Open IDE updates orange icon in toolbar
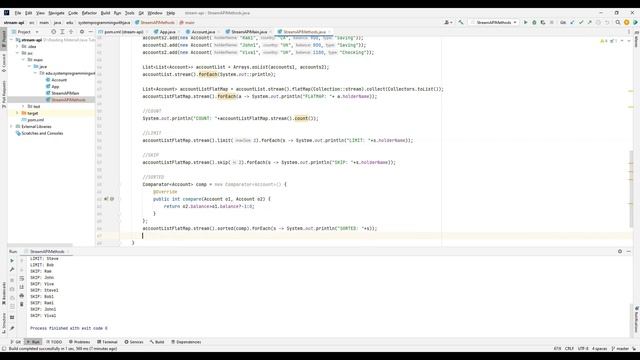 (x=627, y=22)
